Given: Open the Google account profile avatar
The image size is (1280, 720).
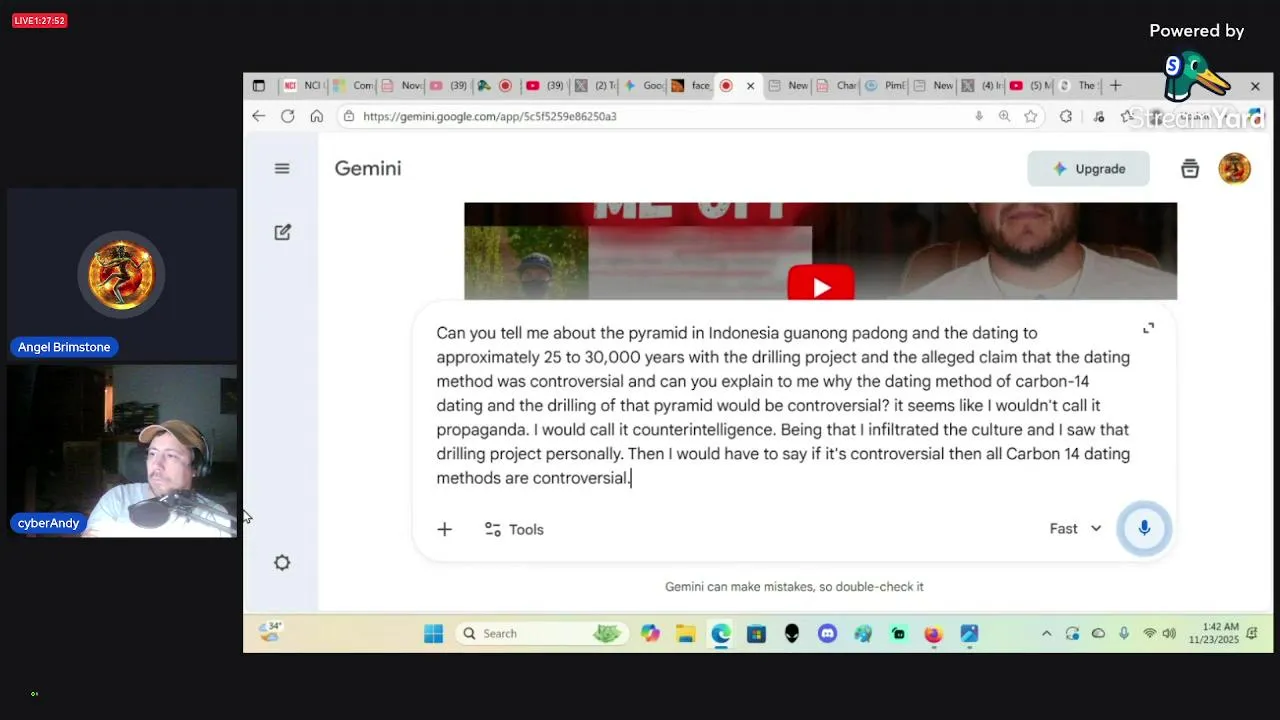Looking at the screenshot, I should tap(1234, 169).
